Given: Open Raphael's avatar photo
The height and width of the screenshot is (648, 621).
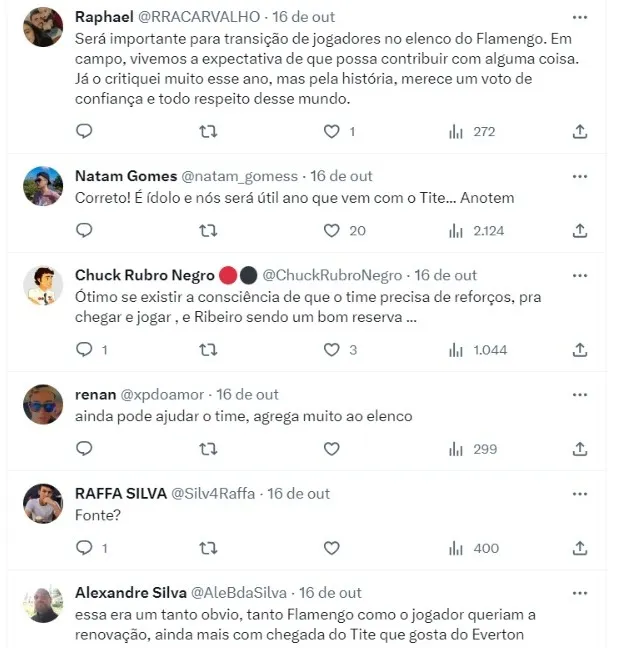Looking at the screenshot, I should tap(44, 27).
